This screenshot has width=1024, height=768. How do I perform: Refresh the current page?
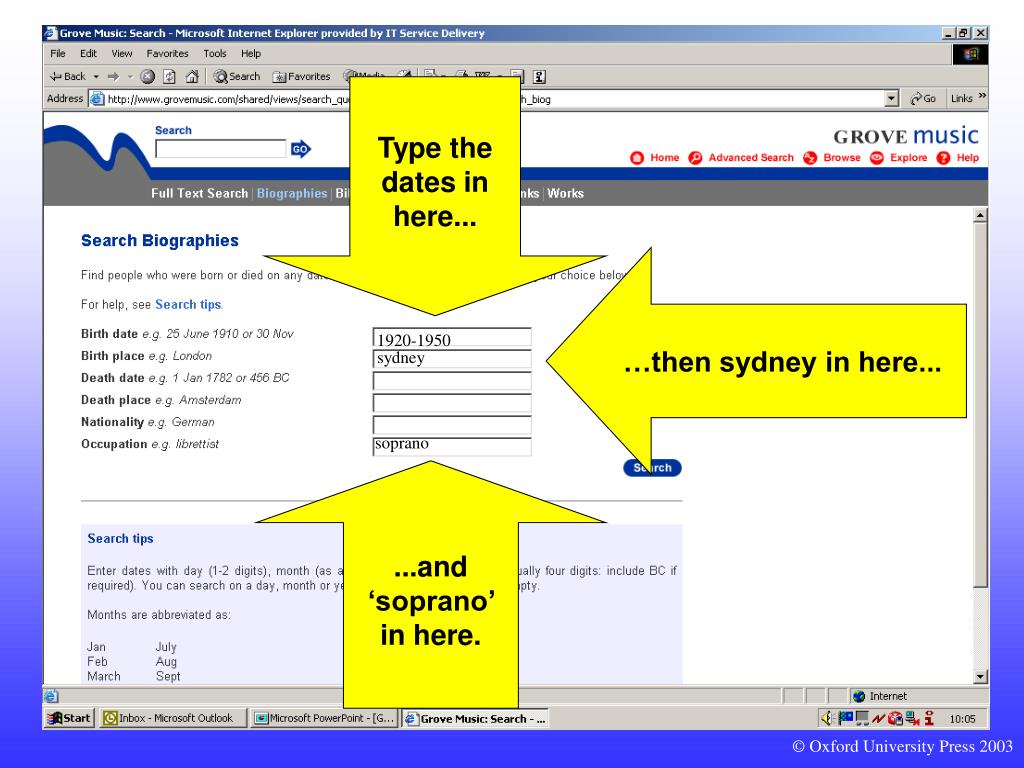coord(169,76)
